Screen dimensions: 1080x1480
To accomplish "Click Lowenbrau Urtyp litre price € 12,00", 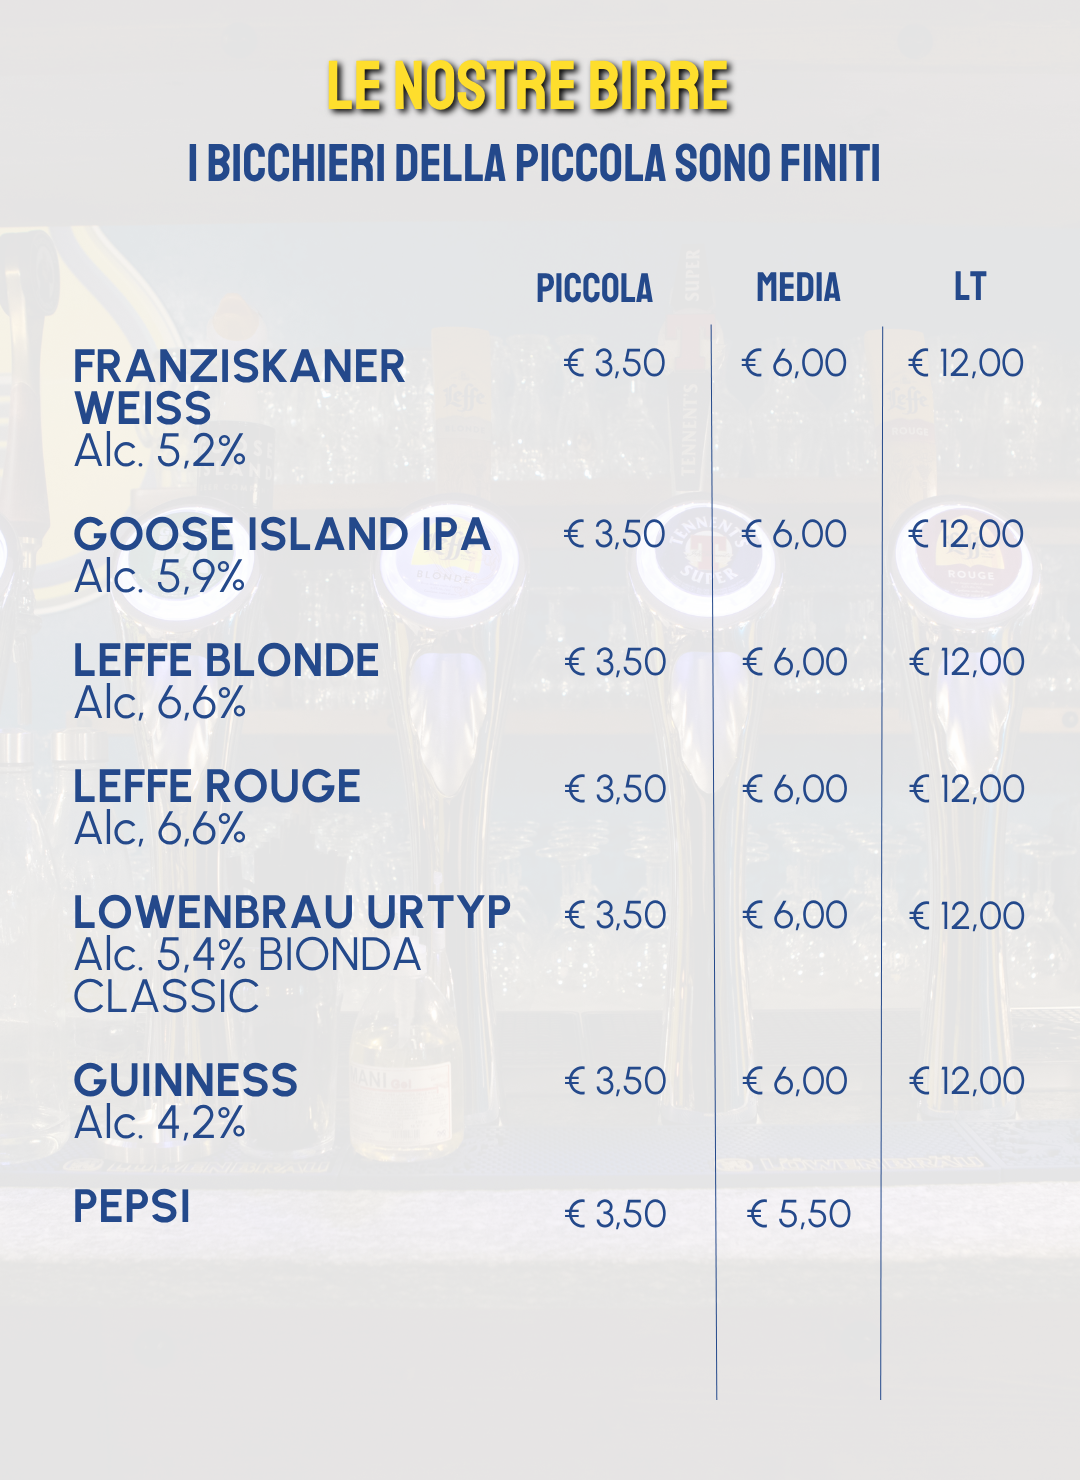I will [x=966, y=915].
